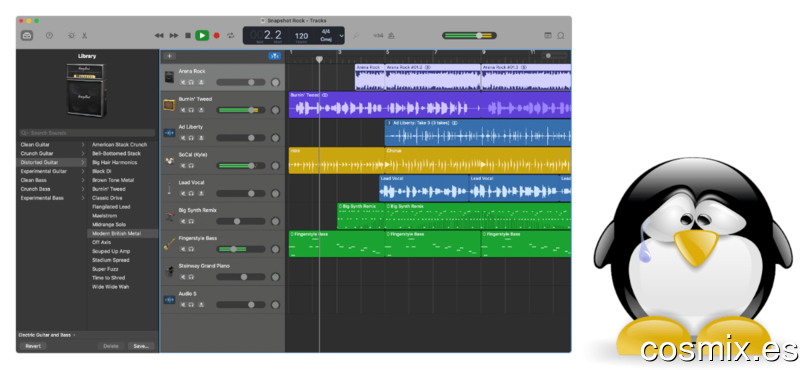
Task: Toggle the Library panel button
Action: [x=27, y=36]
